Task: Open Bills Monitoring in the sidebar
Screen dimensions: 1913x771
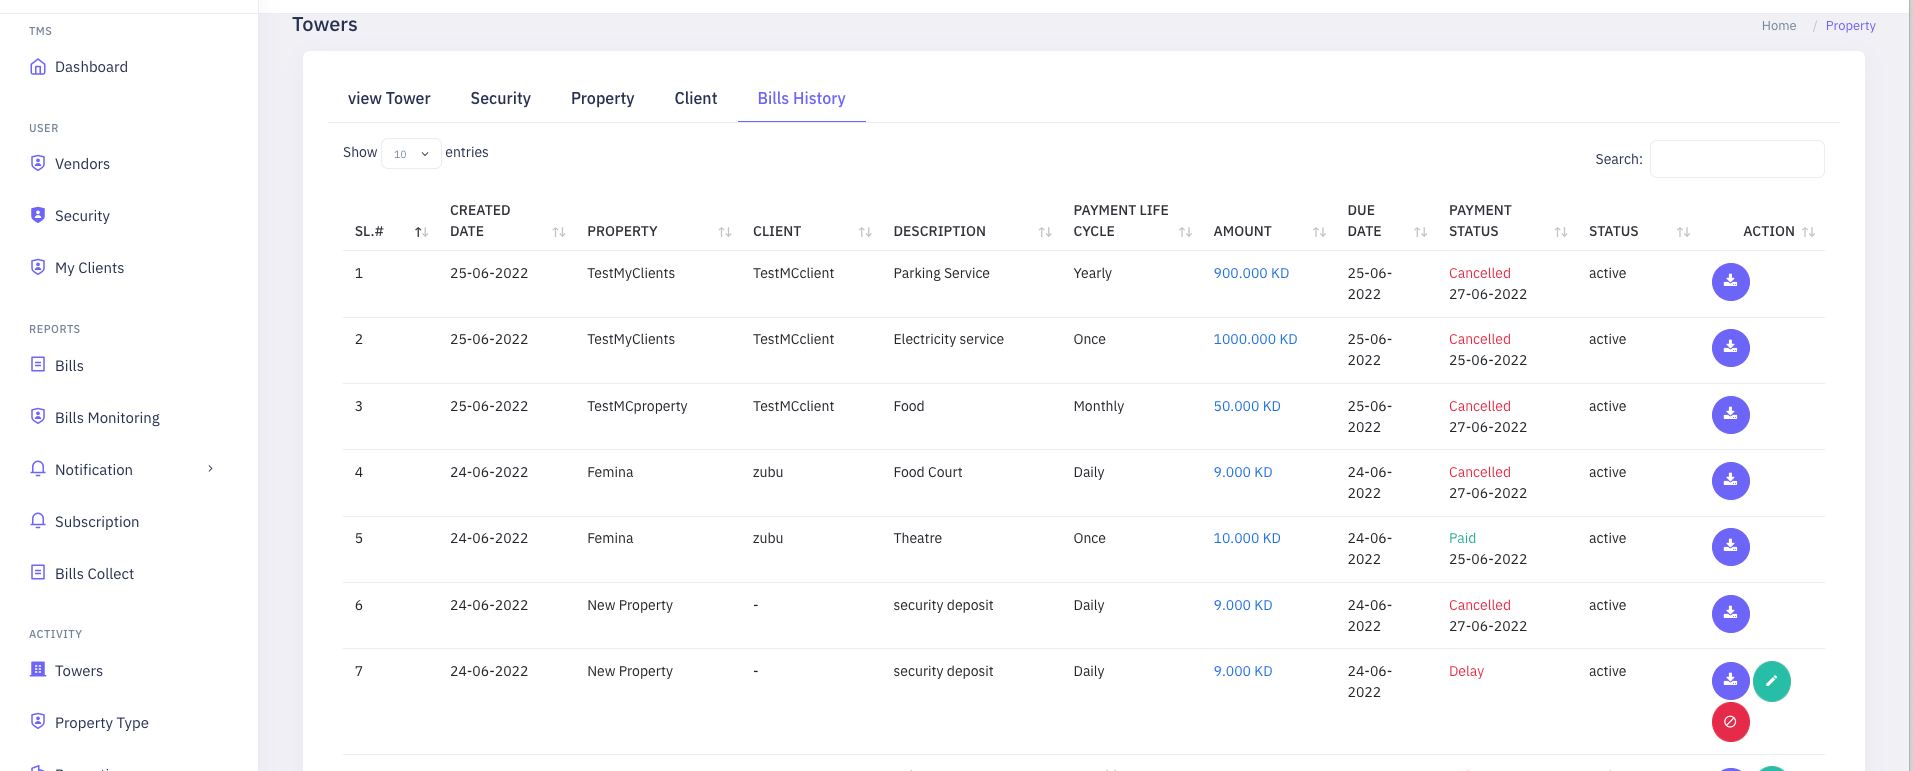Action: (x=107, y=418)
